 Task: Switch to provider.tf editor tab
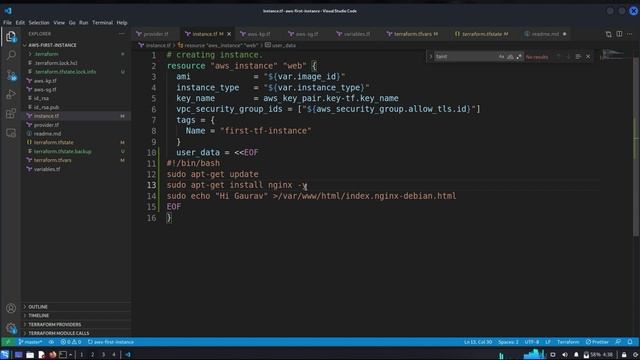156,34
